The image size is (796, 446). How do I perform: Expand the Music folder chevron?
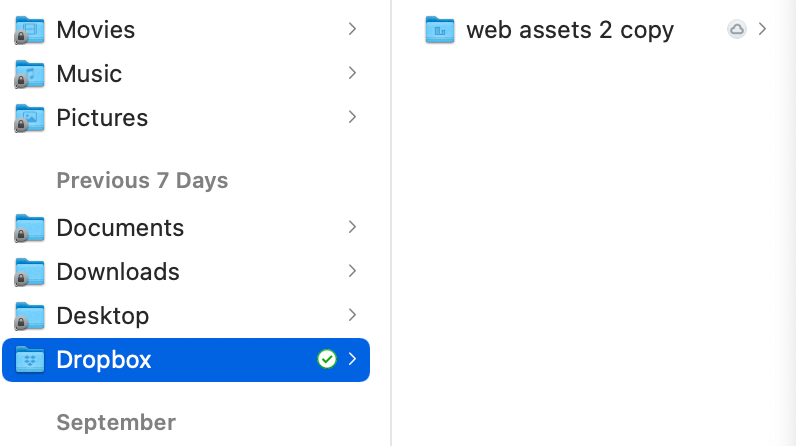[352, 73]
